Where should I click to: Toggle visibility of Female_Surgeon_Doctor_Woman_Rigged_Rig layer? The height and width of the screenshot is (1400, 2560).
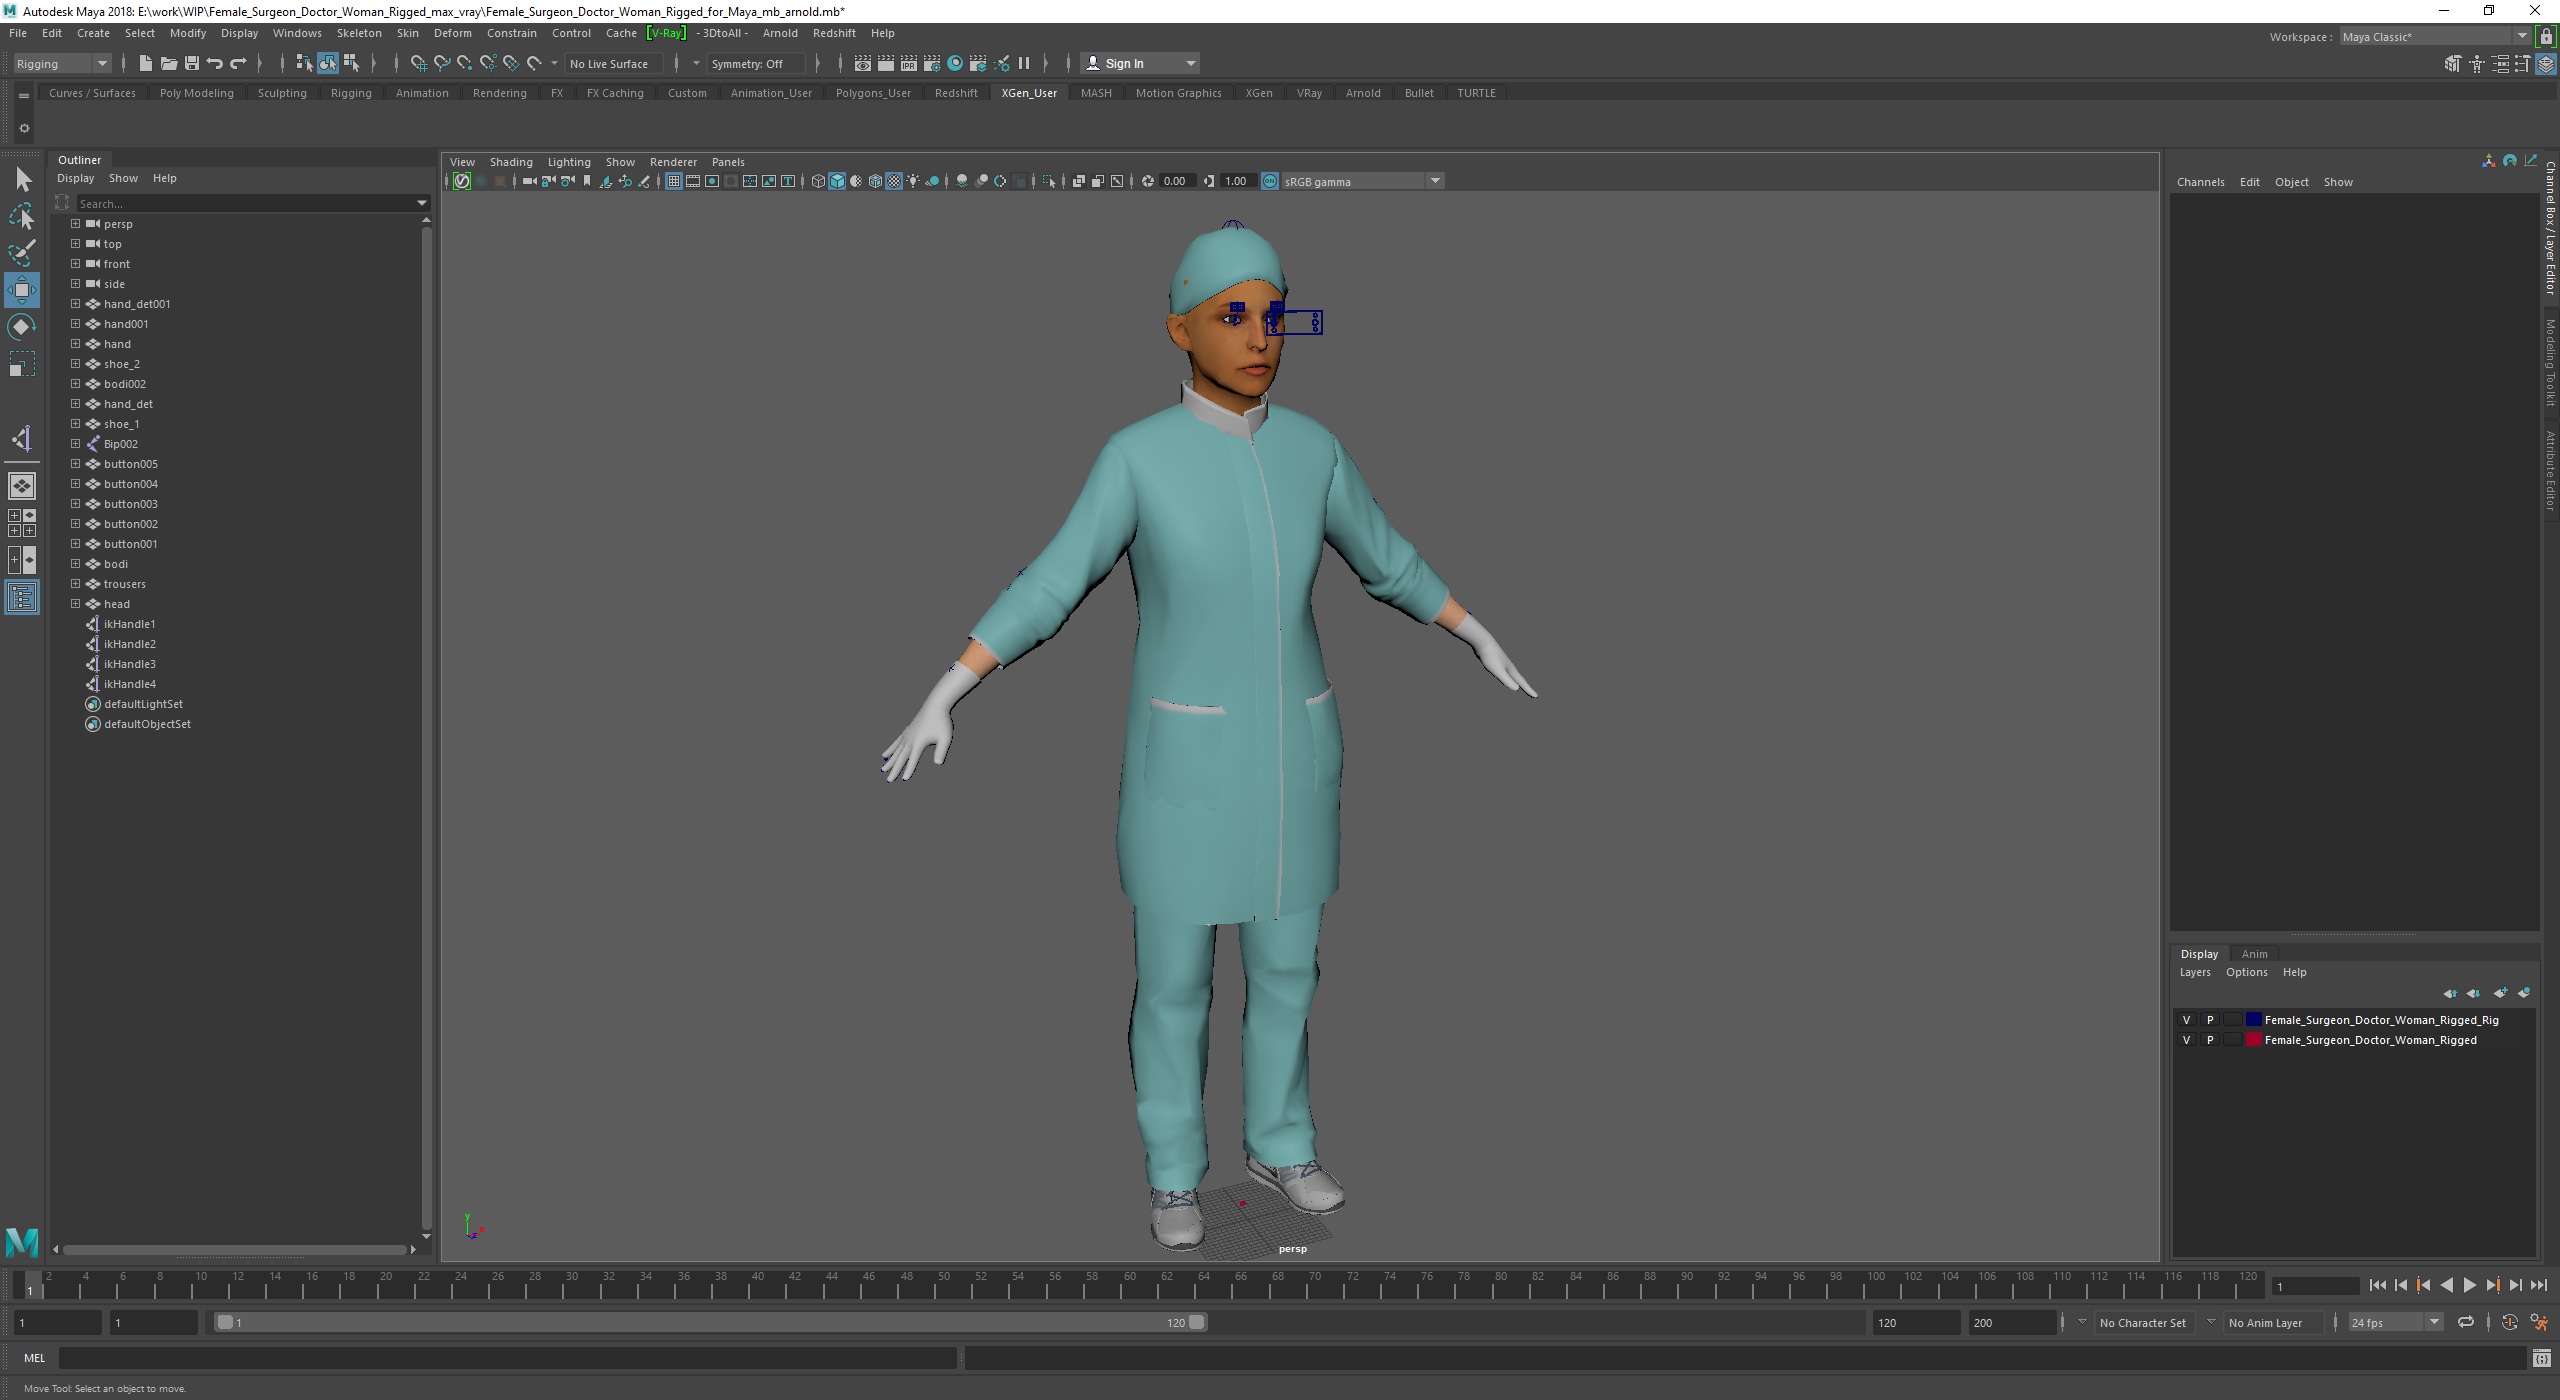(2186, 1020)
